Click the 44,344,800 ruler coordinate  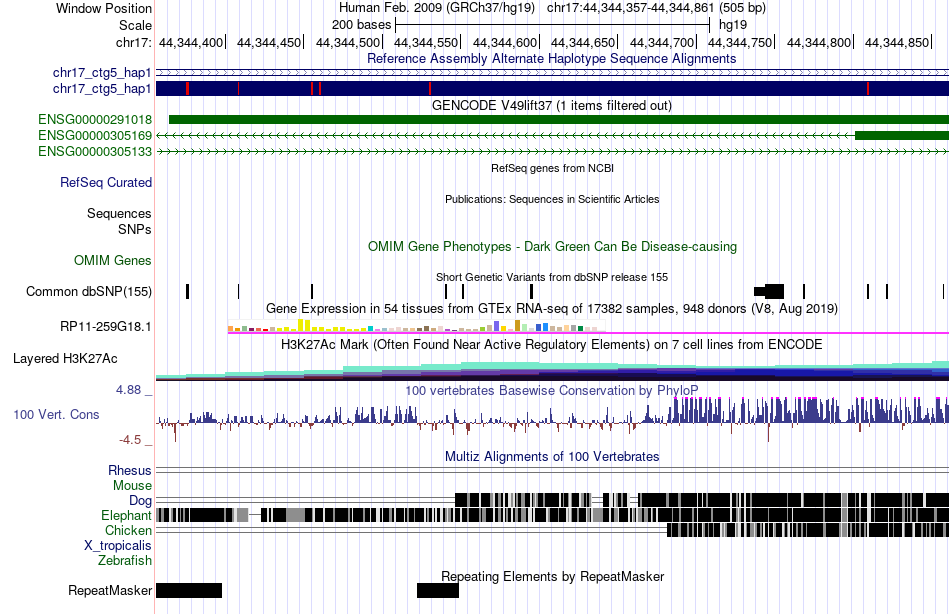tap(819, 42)
